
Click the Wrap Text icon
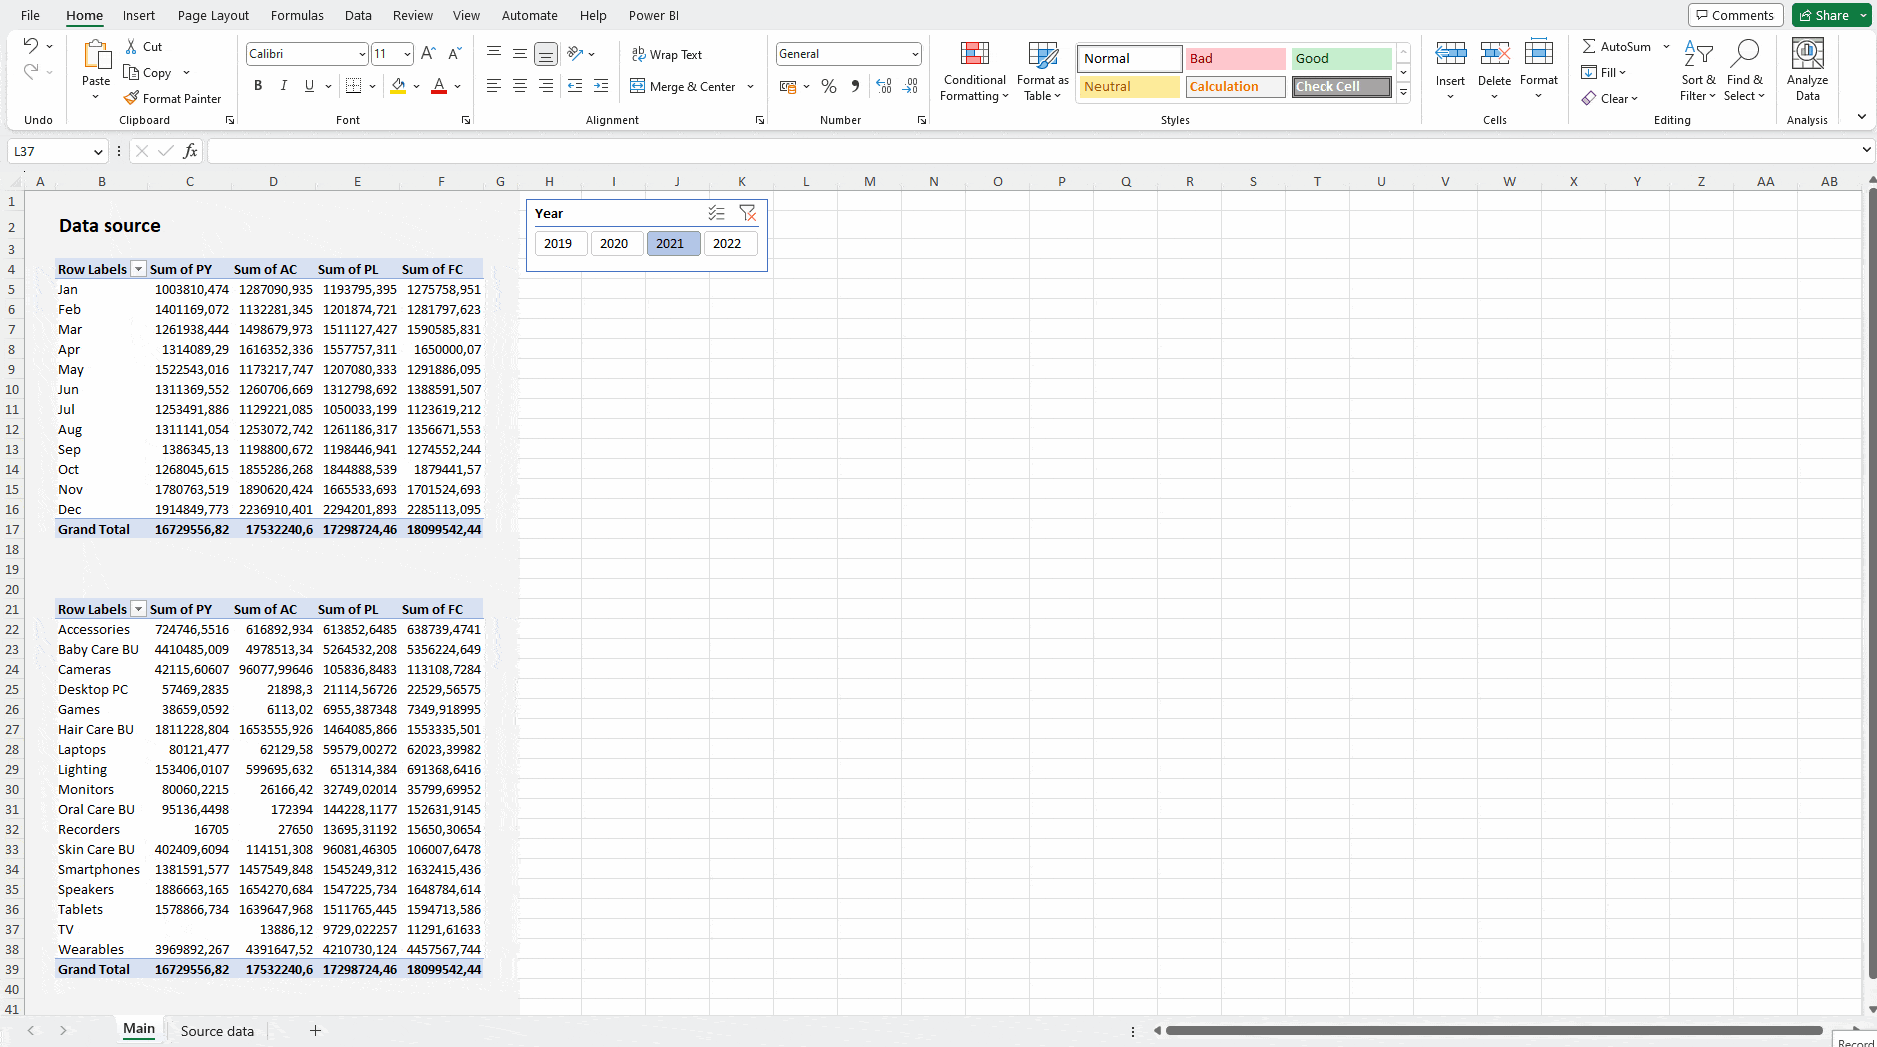pos(638,54)
